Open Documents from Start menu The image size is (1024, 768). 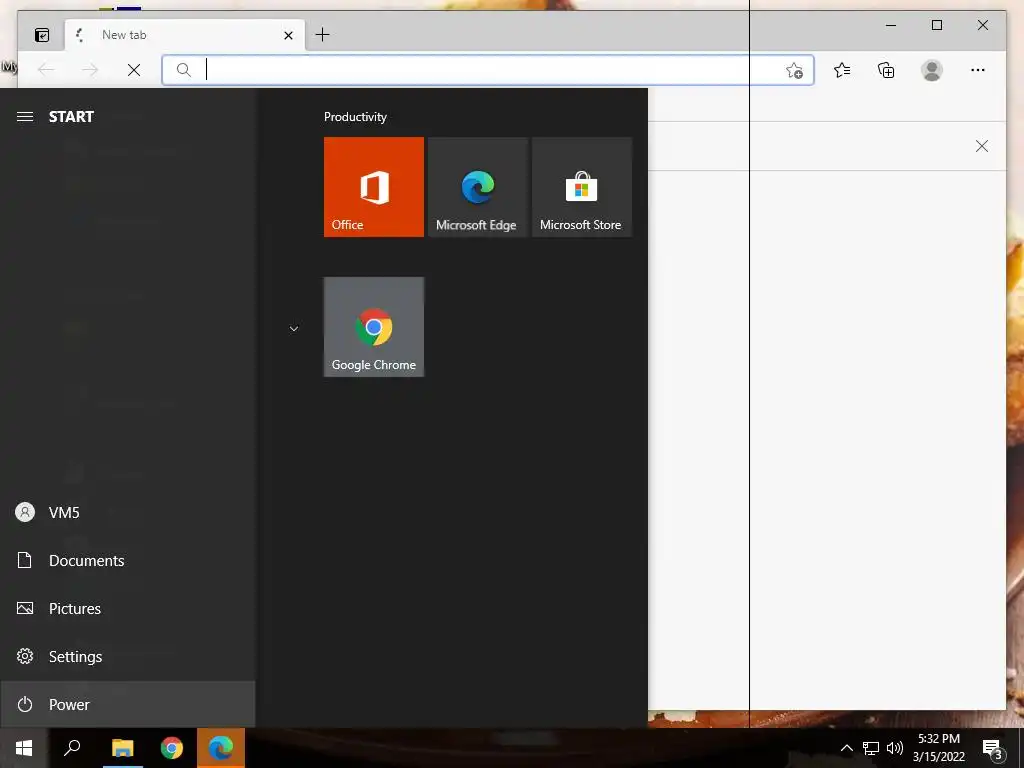(x=128, y=560)
